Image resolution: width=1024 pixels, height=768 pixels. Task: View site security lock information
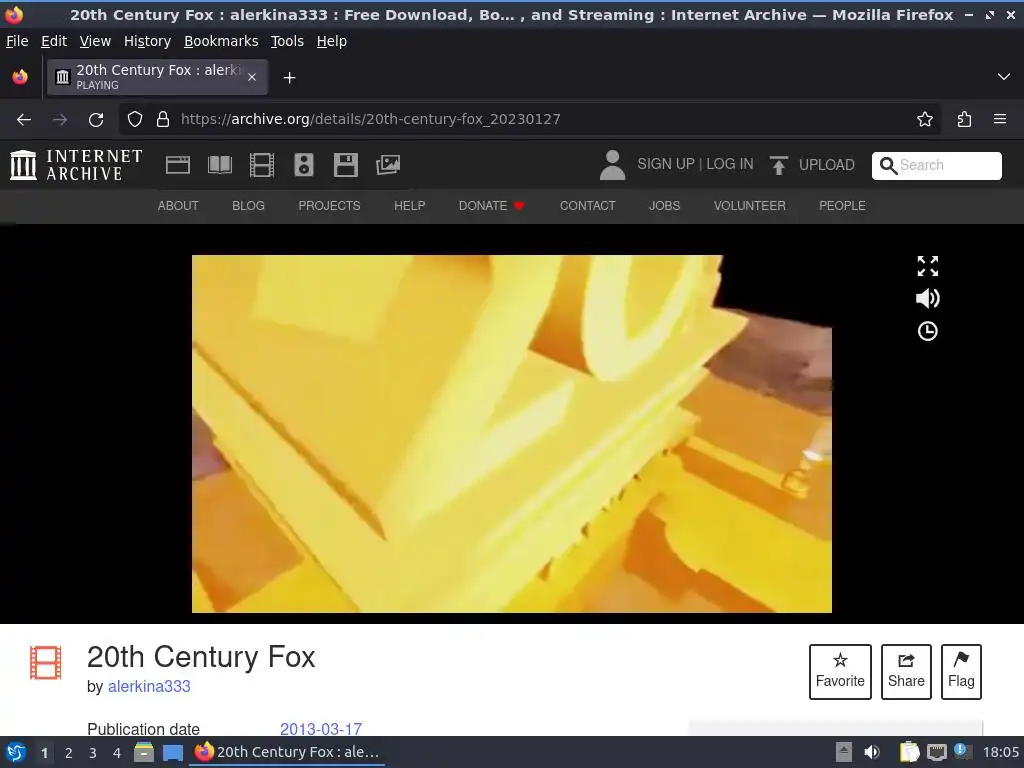tap(163, 119)
